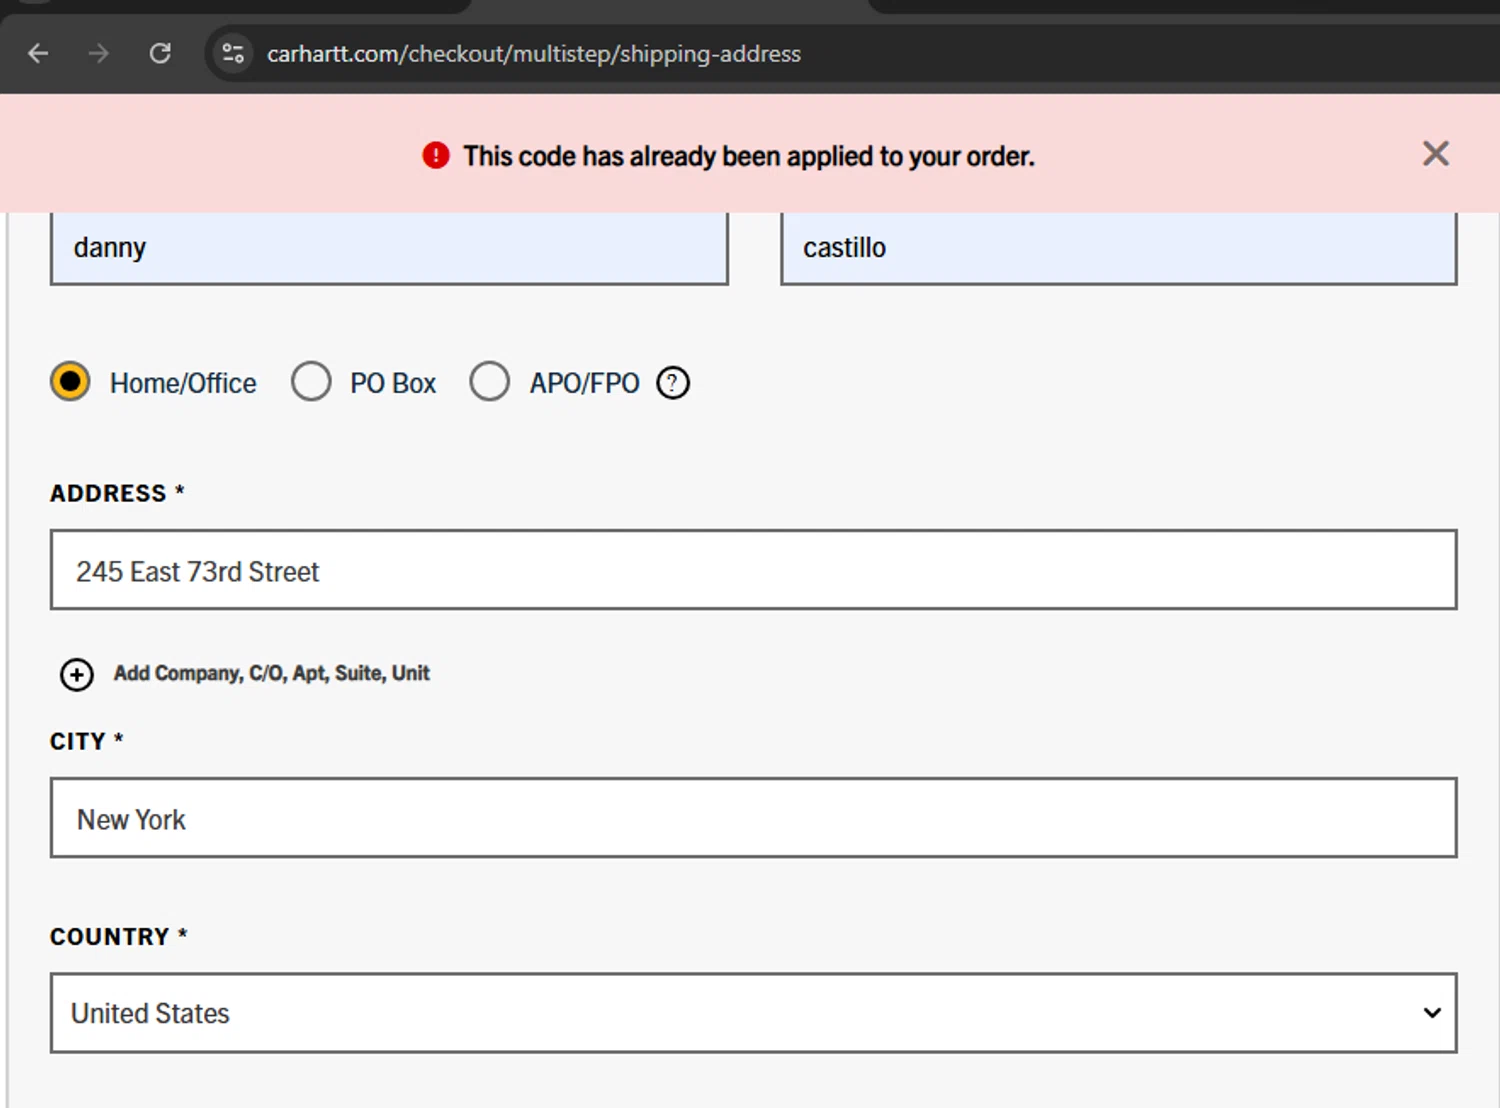Click the last name field with castillo
This screenshot has height=1108, width=1500.
[x=1118, y=248]
